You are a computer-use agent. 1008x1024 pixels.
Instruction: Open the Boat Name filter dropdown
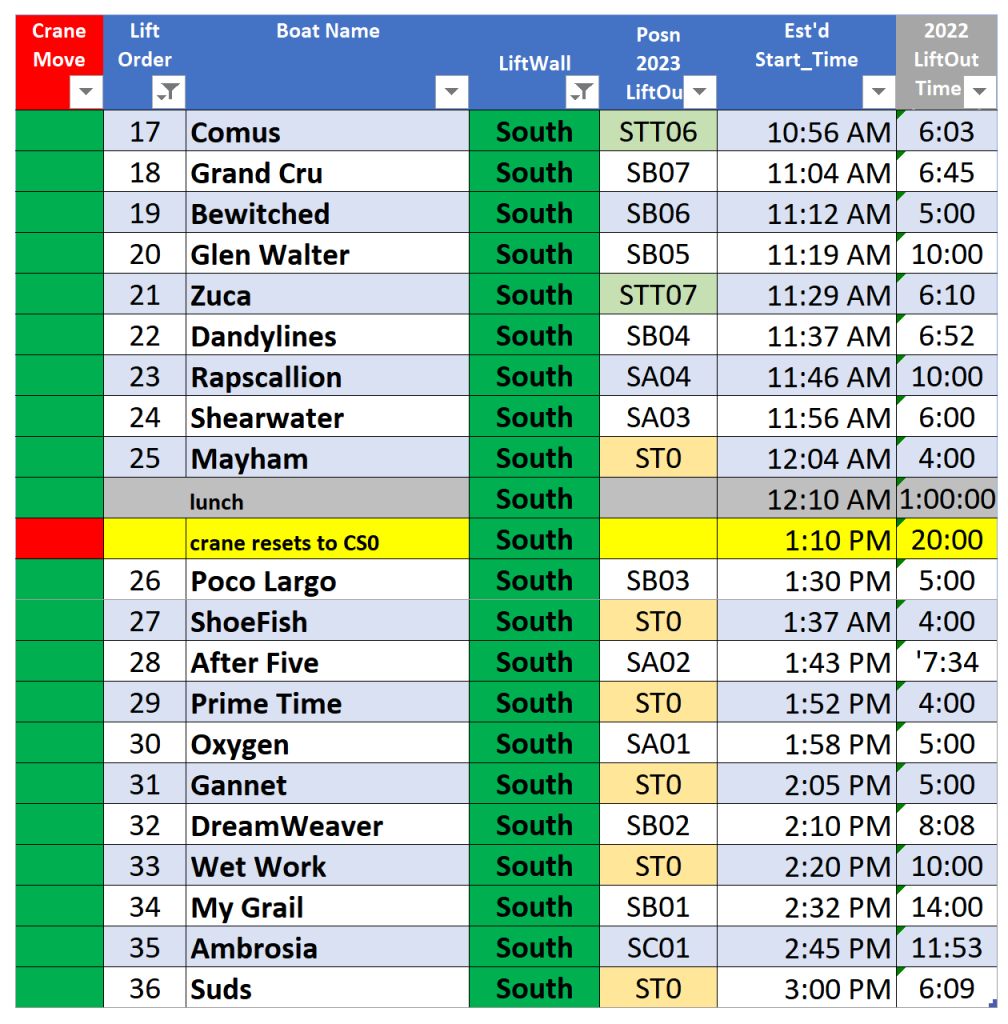(x=451, y=92)
